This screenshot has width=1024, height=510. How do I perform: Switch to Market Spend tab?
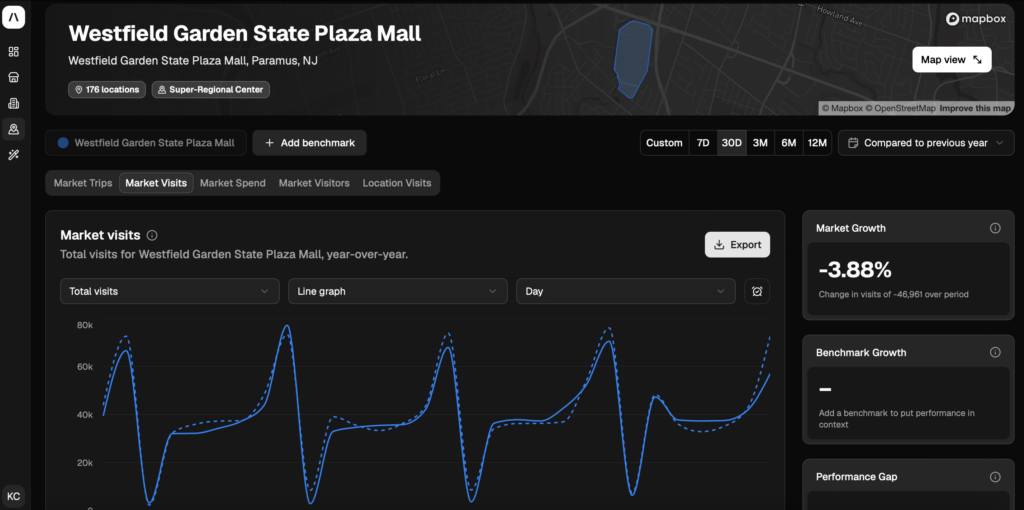(x=232, y=183)
